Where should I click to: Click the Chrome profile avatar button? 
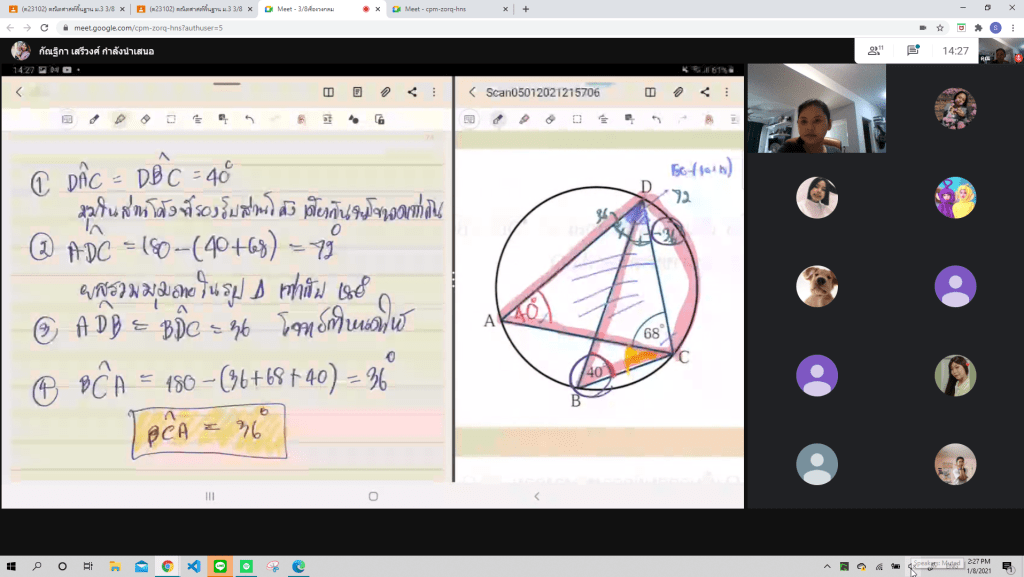(996, 28)
